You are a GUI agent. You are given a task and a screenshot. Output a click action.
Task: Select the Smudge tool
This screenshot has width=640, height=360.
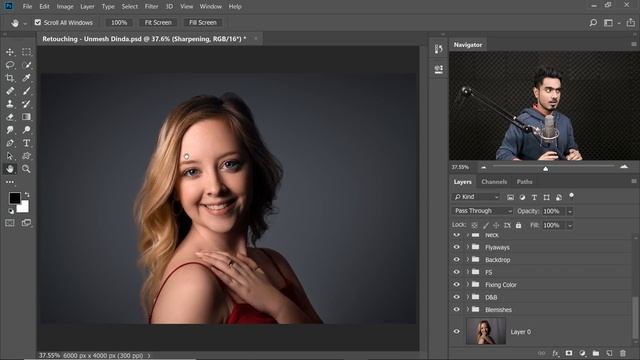click(10, 130)
